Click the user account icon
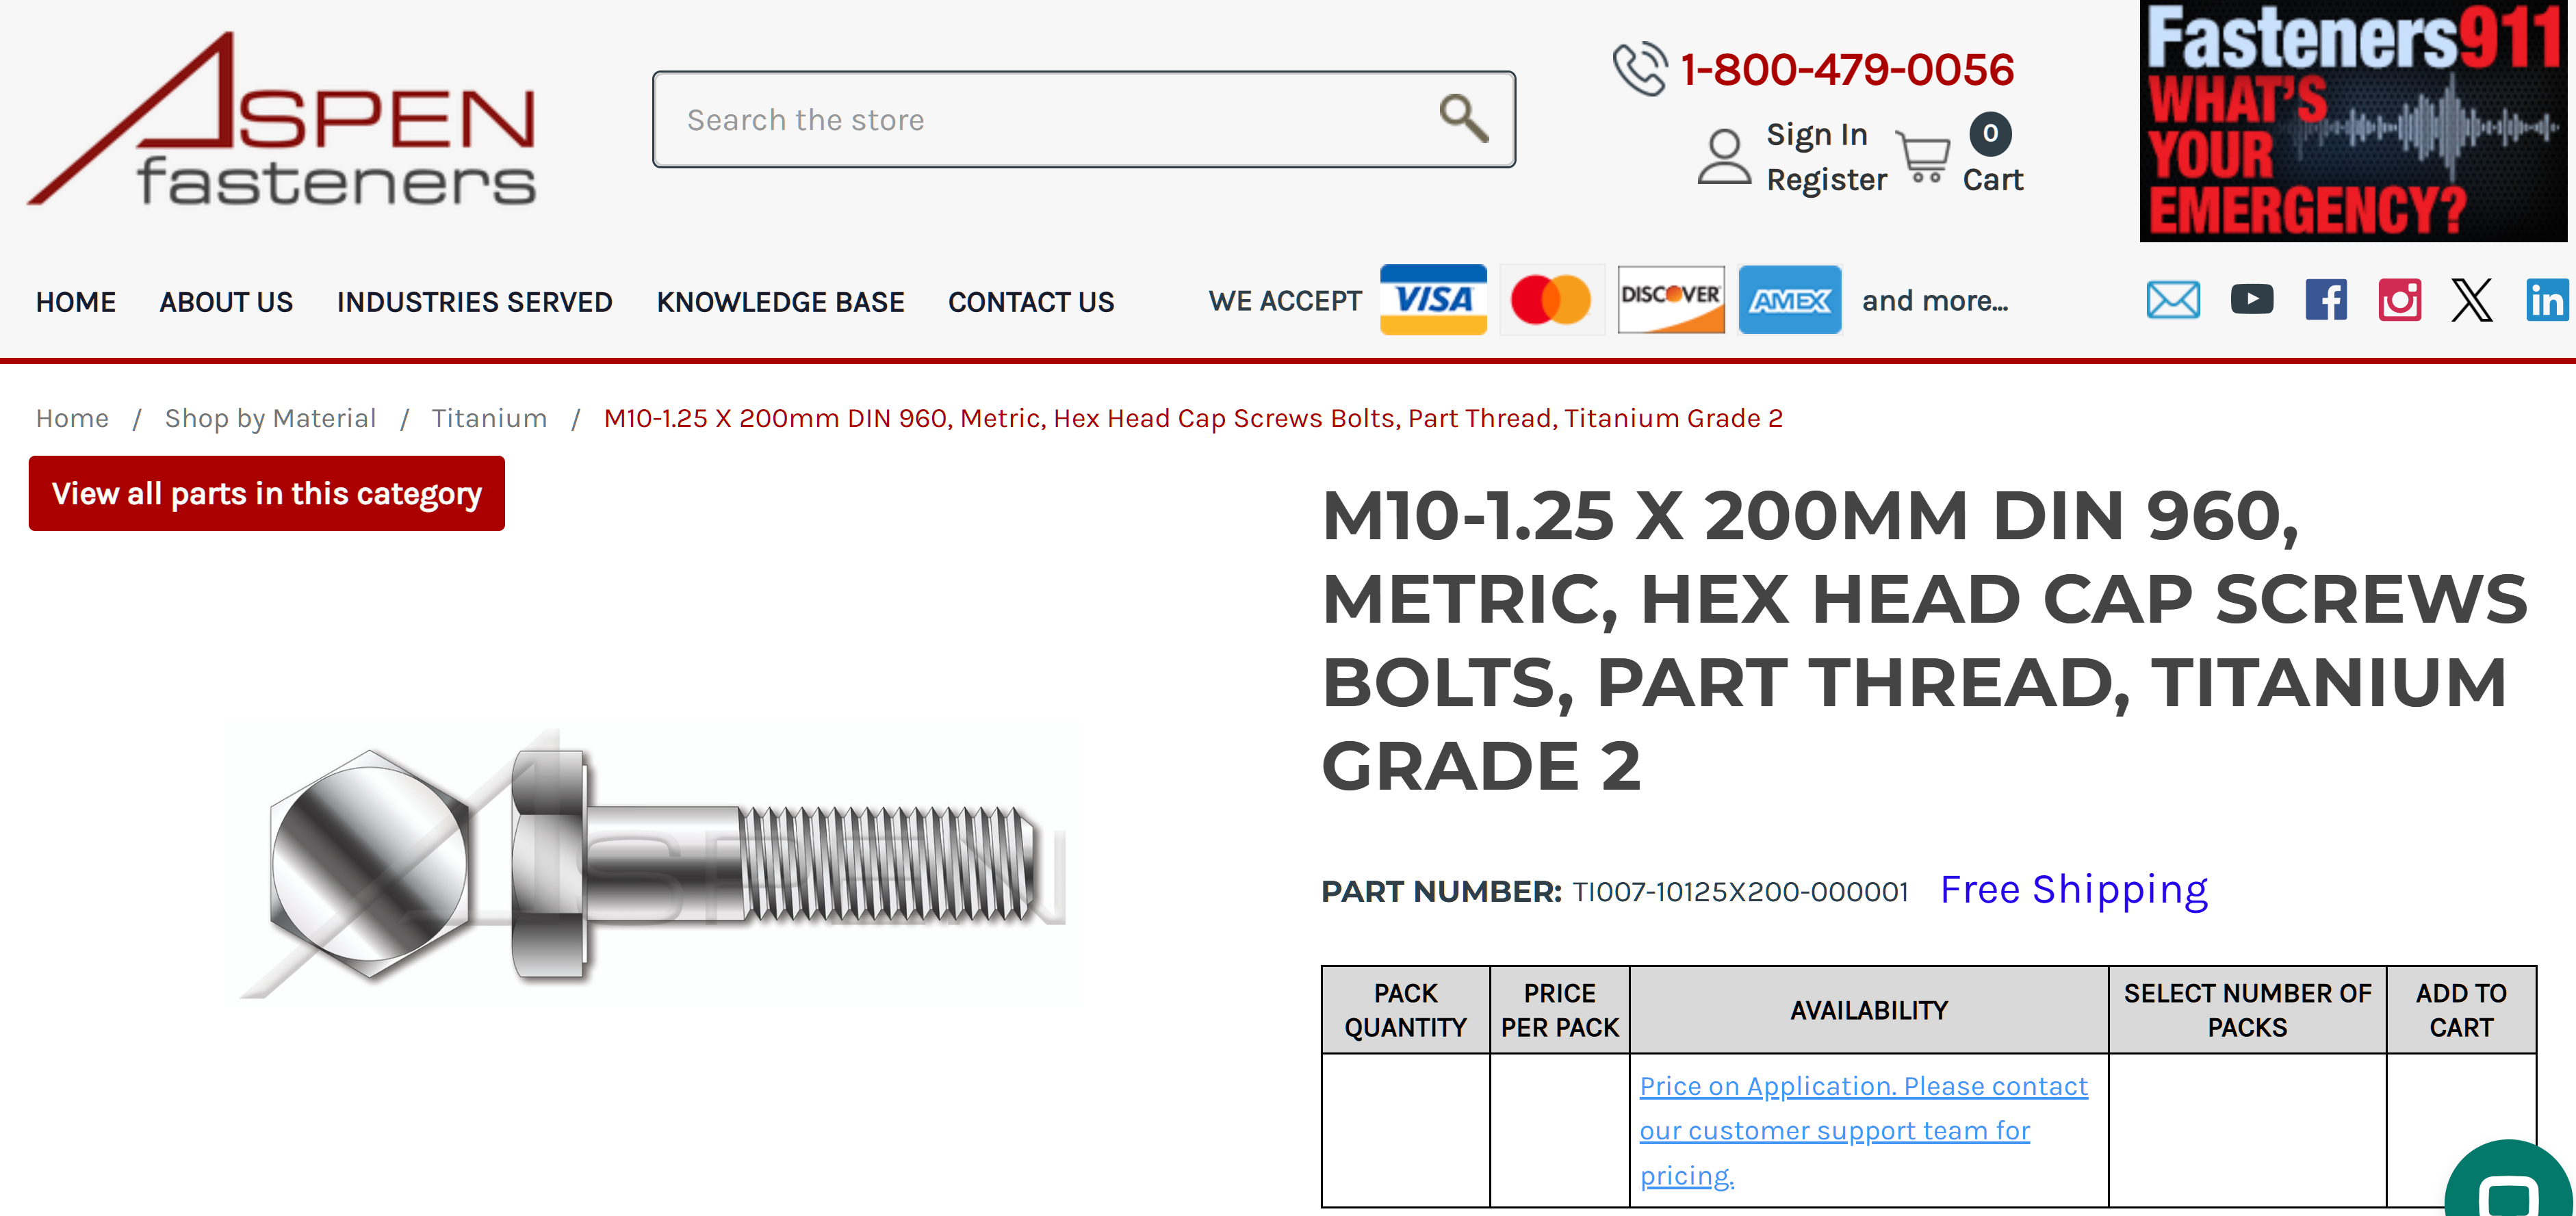 point(1724,157)
